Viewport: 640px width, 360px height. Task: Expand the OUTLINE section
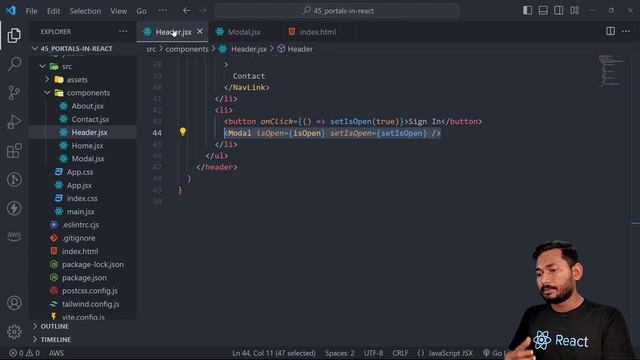pyautogui.click(x=82, y=326)
